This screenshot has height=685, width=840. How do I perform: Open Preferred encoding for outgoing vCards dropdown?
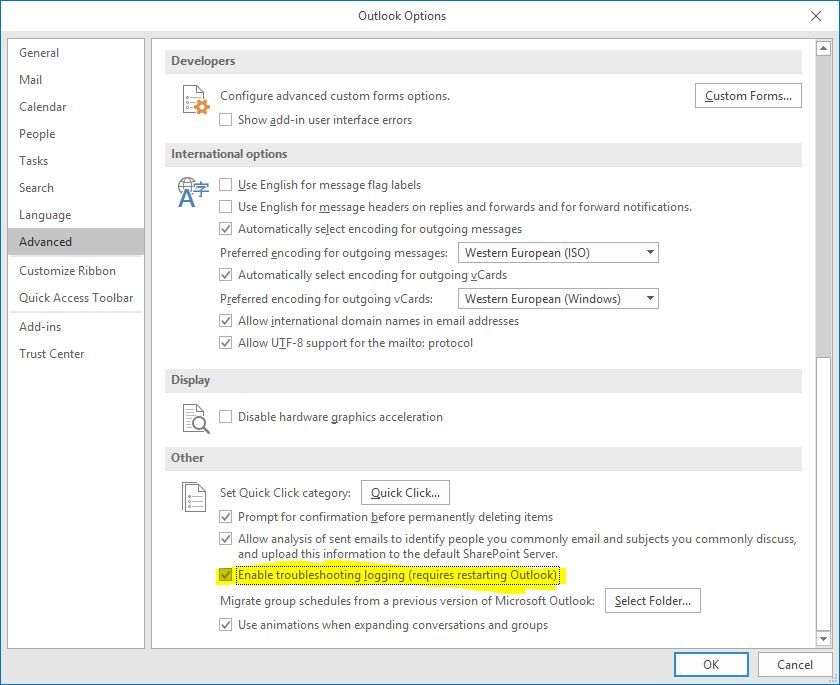click(x=558, y=299)
